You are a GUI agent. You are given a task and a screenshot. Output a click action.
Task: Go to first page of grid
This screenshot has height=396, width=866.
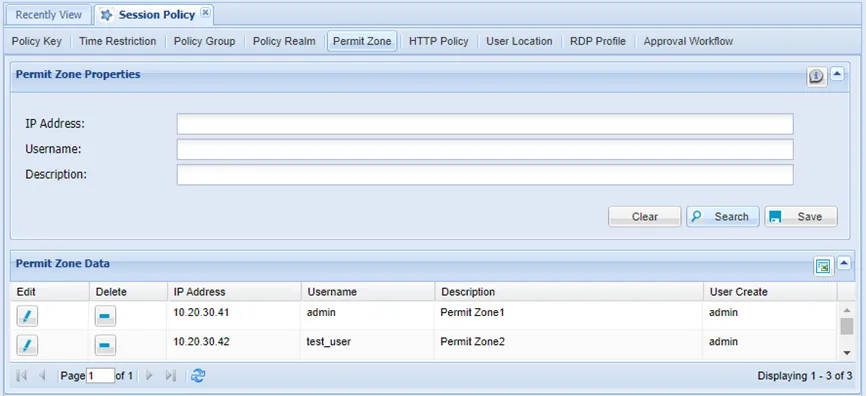tap(22, 376)
